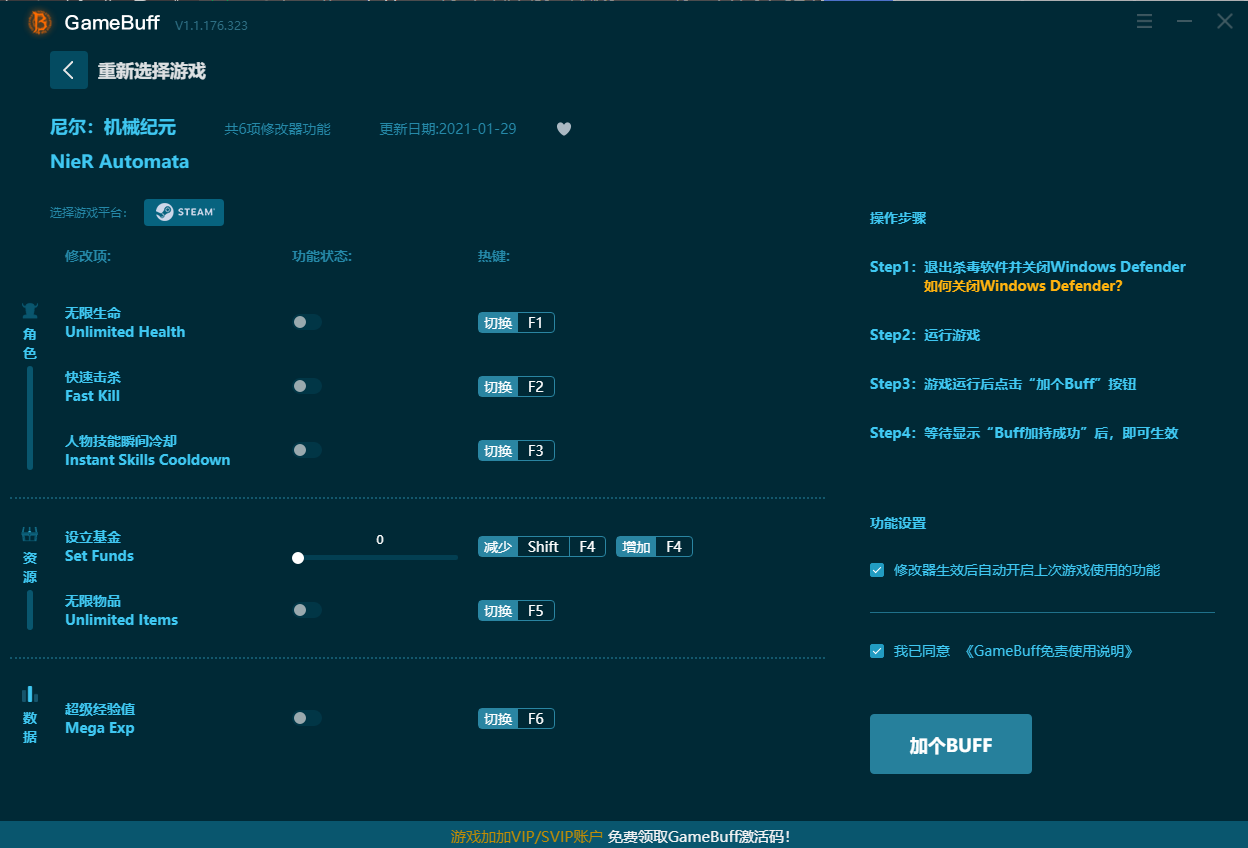Image resolution: width=1248 pixels, height=848 pixels.
Task: Click 共6项修改器功能 text
Action: [277, 129]
